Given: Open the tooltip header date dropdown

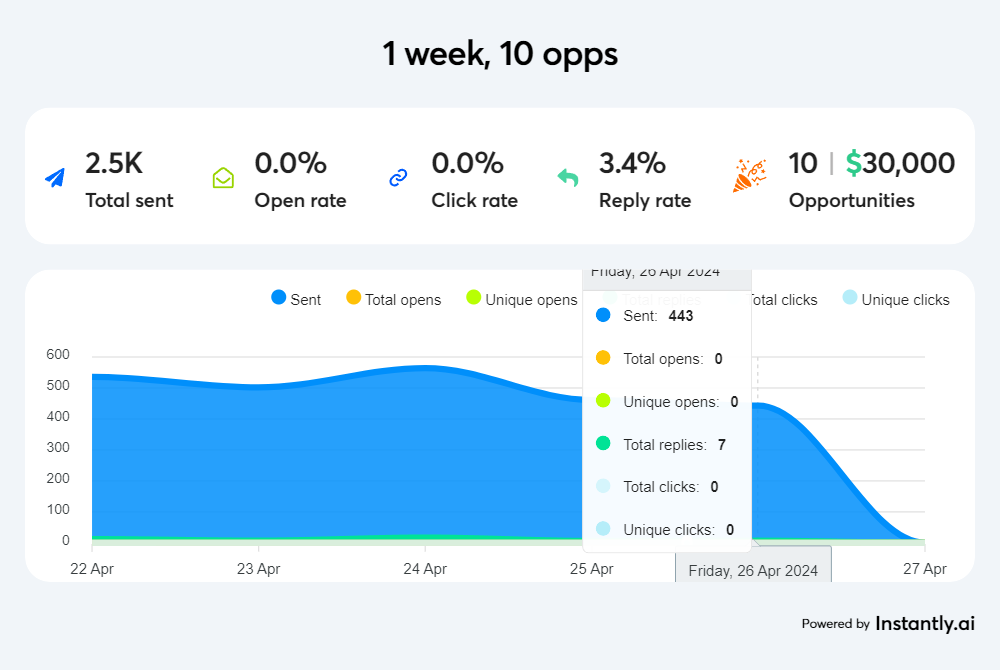Looking at the screenshot, I should point(666,271).
